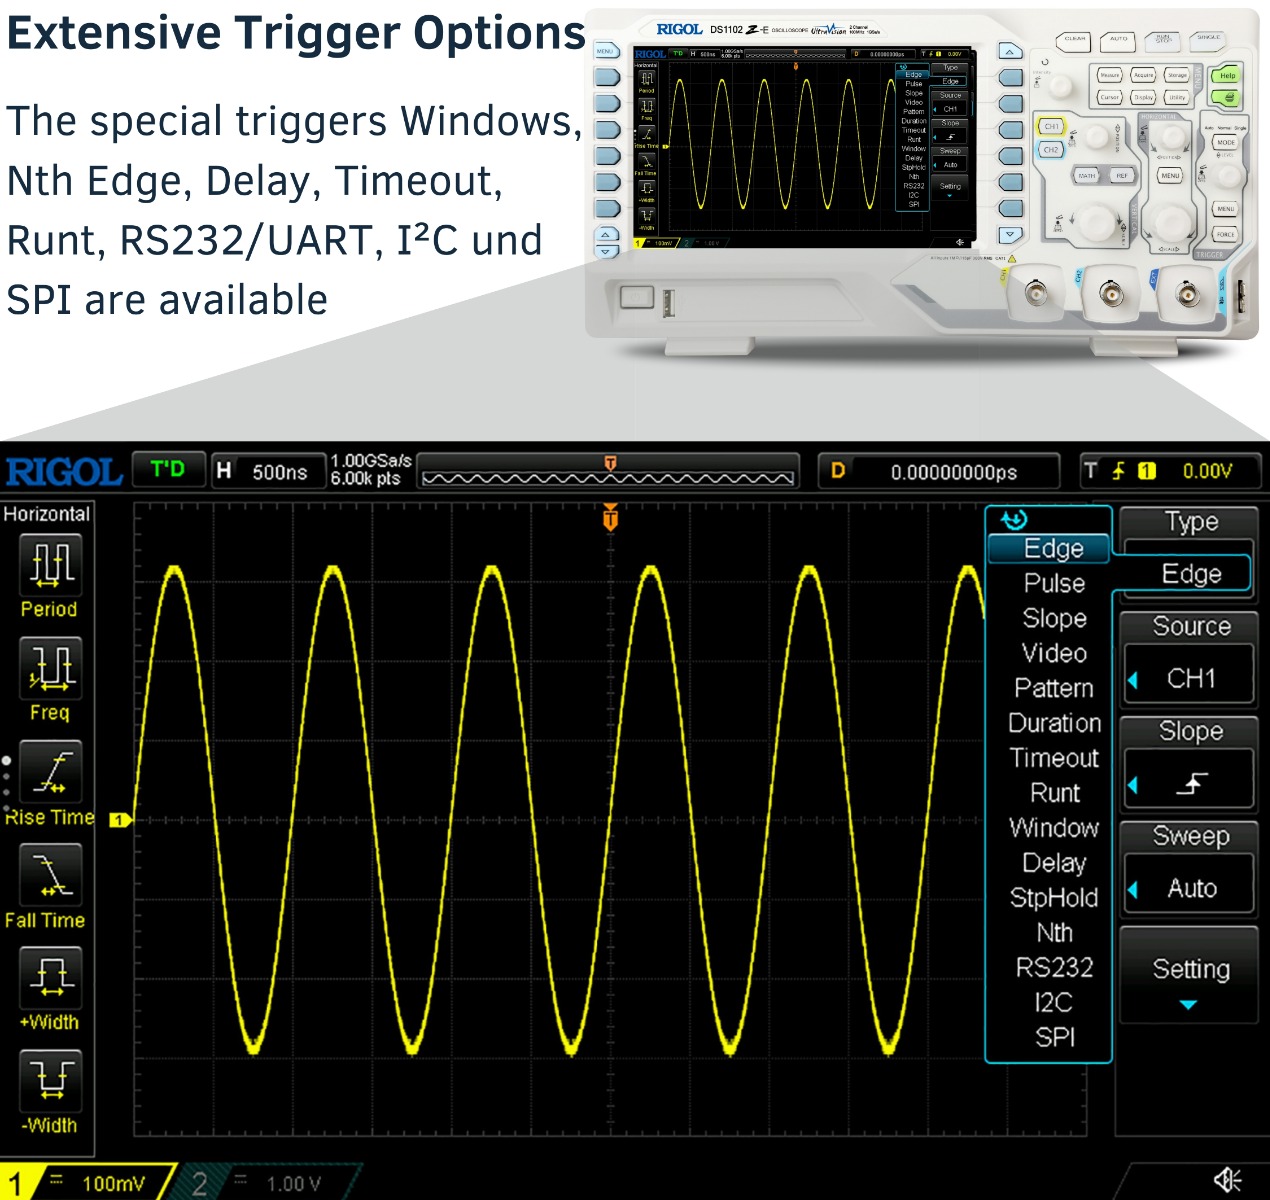Click the blue MENU button left of the device screen

(606, 51)
